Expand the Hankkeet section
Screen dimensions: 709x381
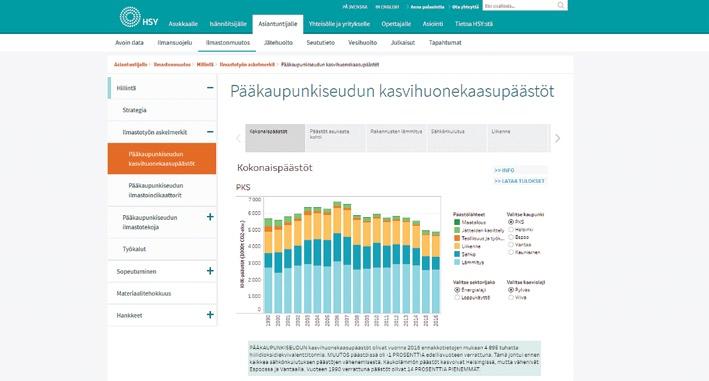pyautogui.click(x=210, y=315)
